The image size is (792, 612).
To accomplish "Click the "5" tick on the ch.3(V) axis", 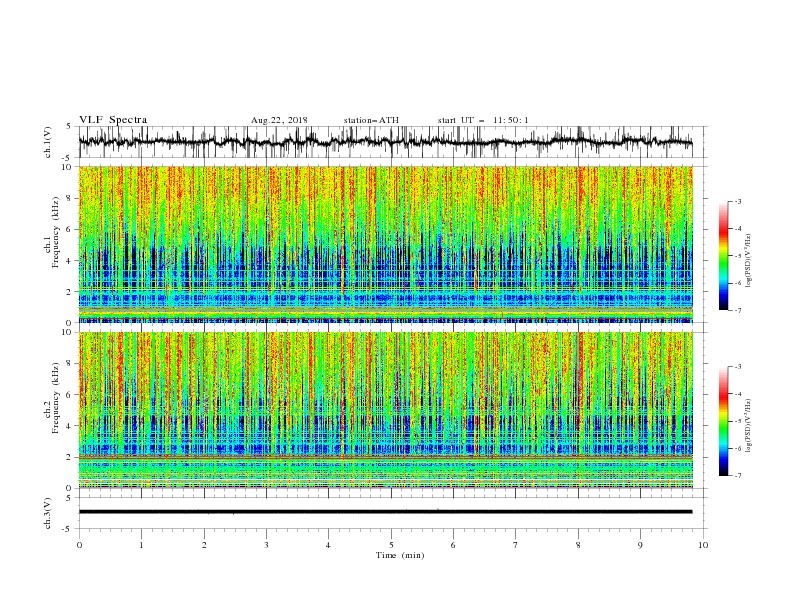I will click(69, 497).
